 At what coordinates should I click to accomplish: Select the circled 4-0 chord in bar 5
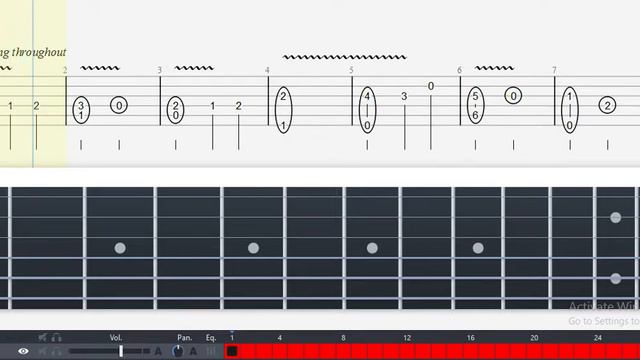367,110
